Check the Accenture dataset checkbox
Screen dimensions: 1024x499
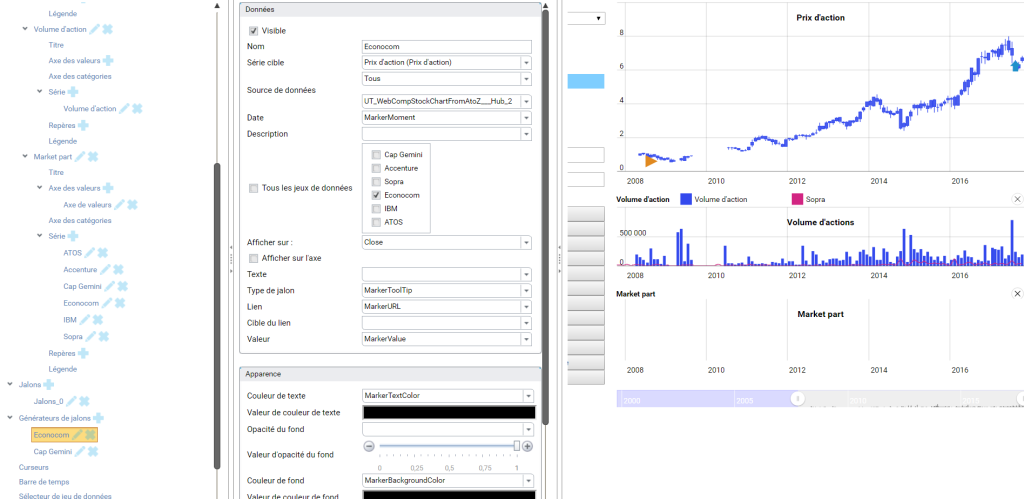click(x=376, y=168)
